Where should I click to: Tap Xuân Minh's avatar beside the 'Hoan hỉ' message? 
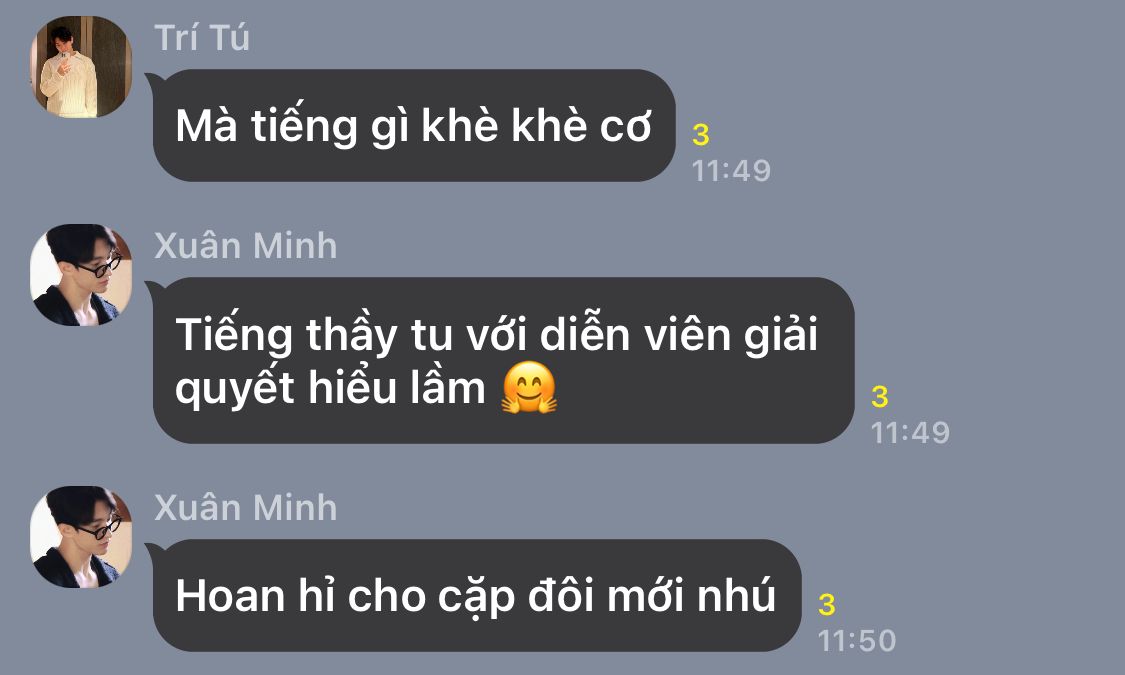point(81,537)
